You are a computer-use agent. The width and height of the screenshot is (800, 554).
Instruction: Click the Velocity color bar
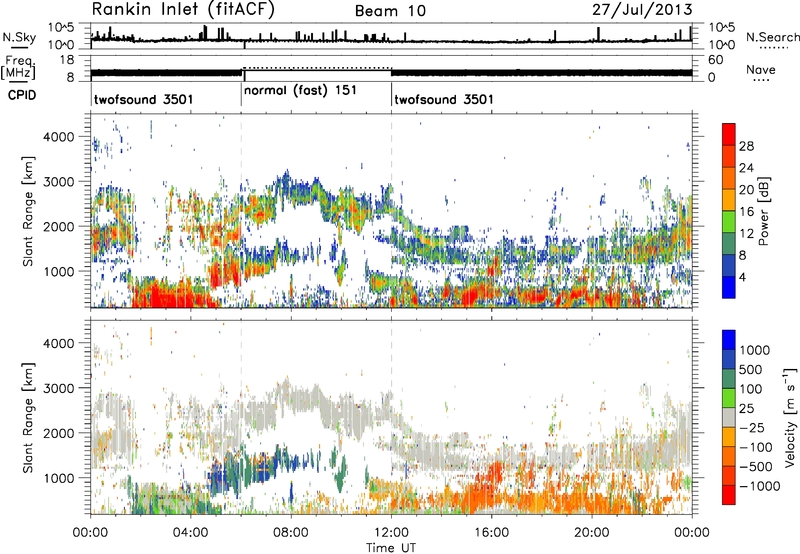[x=729, y=417]
